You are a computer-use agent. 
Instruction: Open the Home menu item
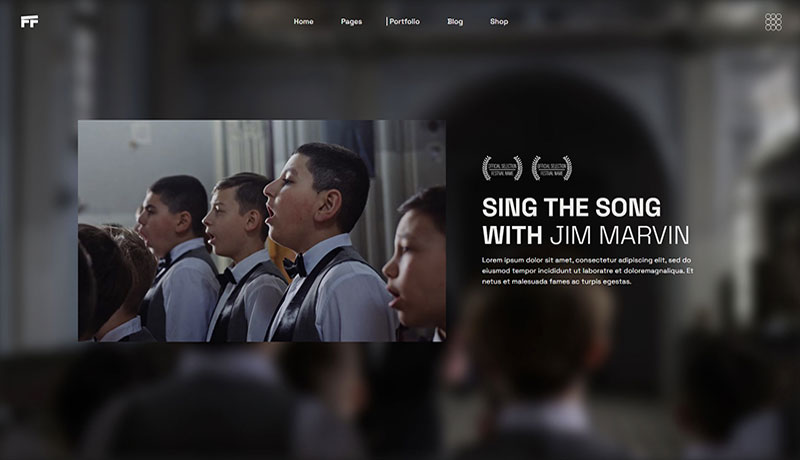(x=303, y=21)
